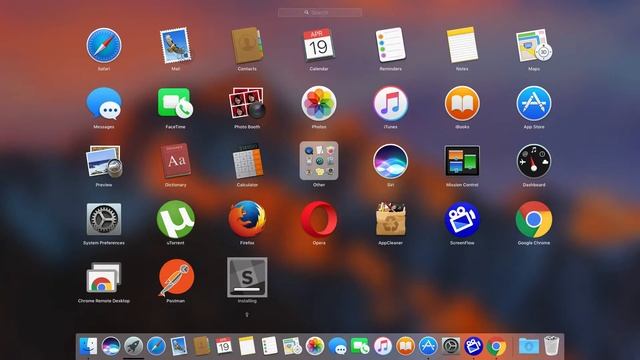Launch the Postman app
This screenshot has width=640, height=360.
176,278
